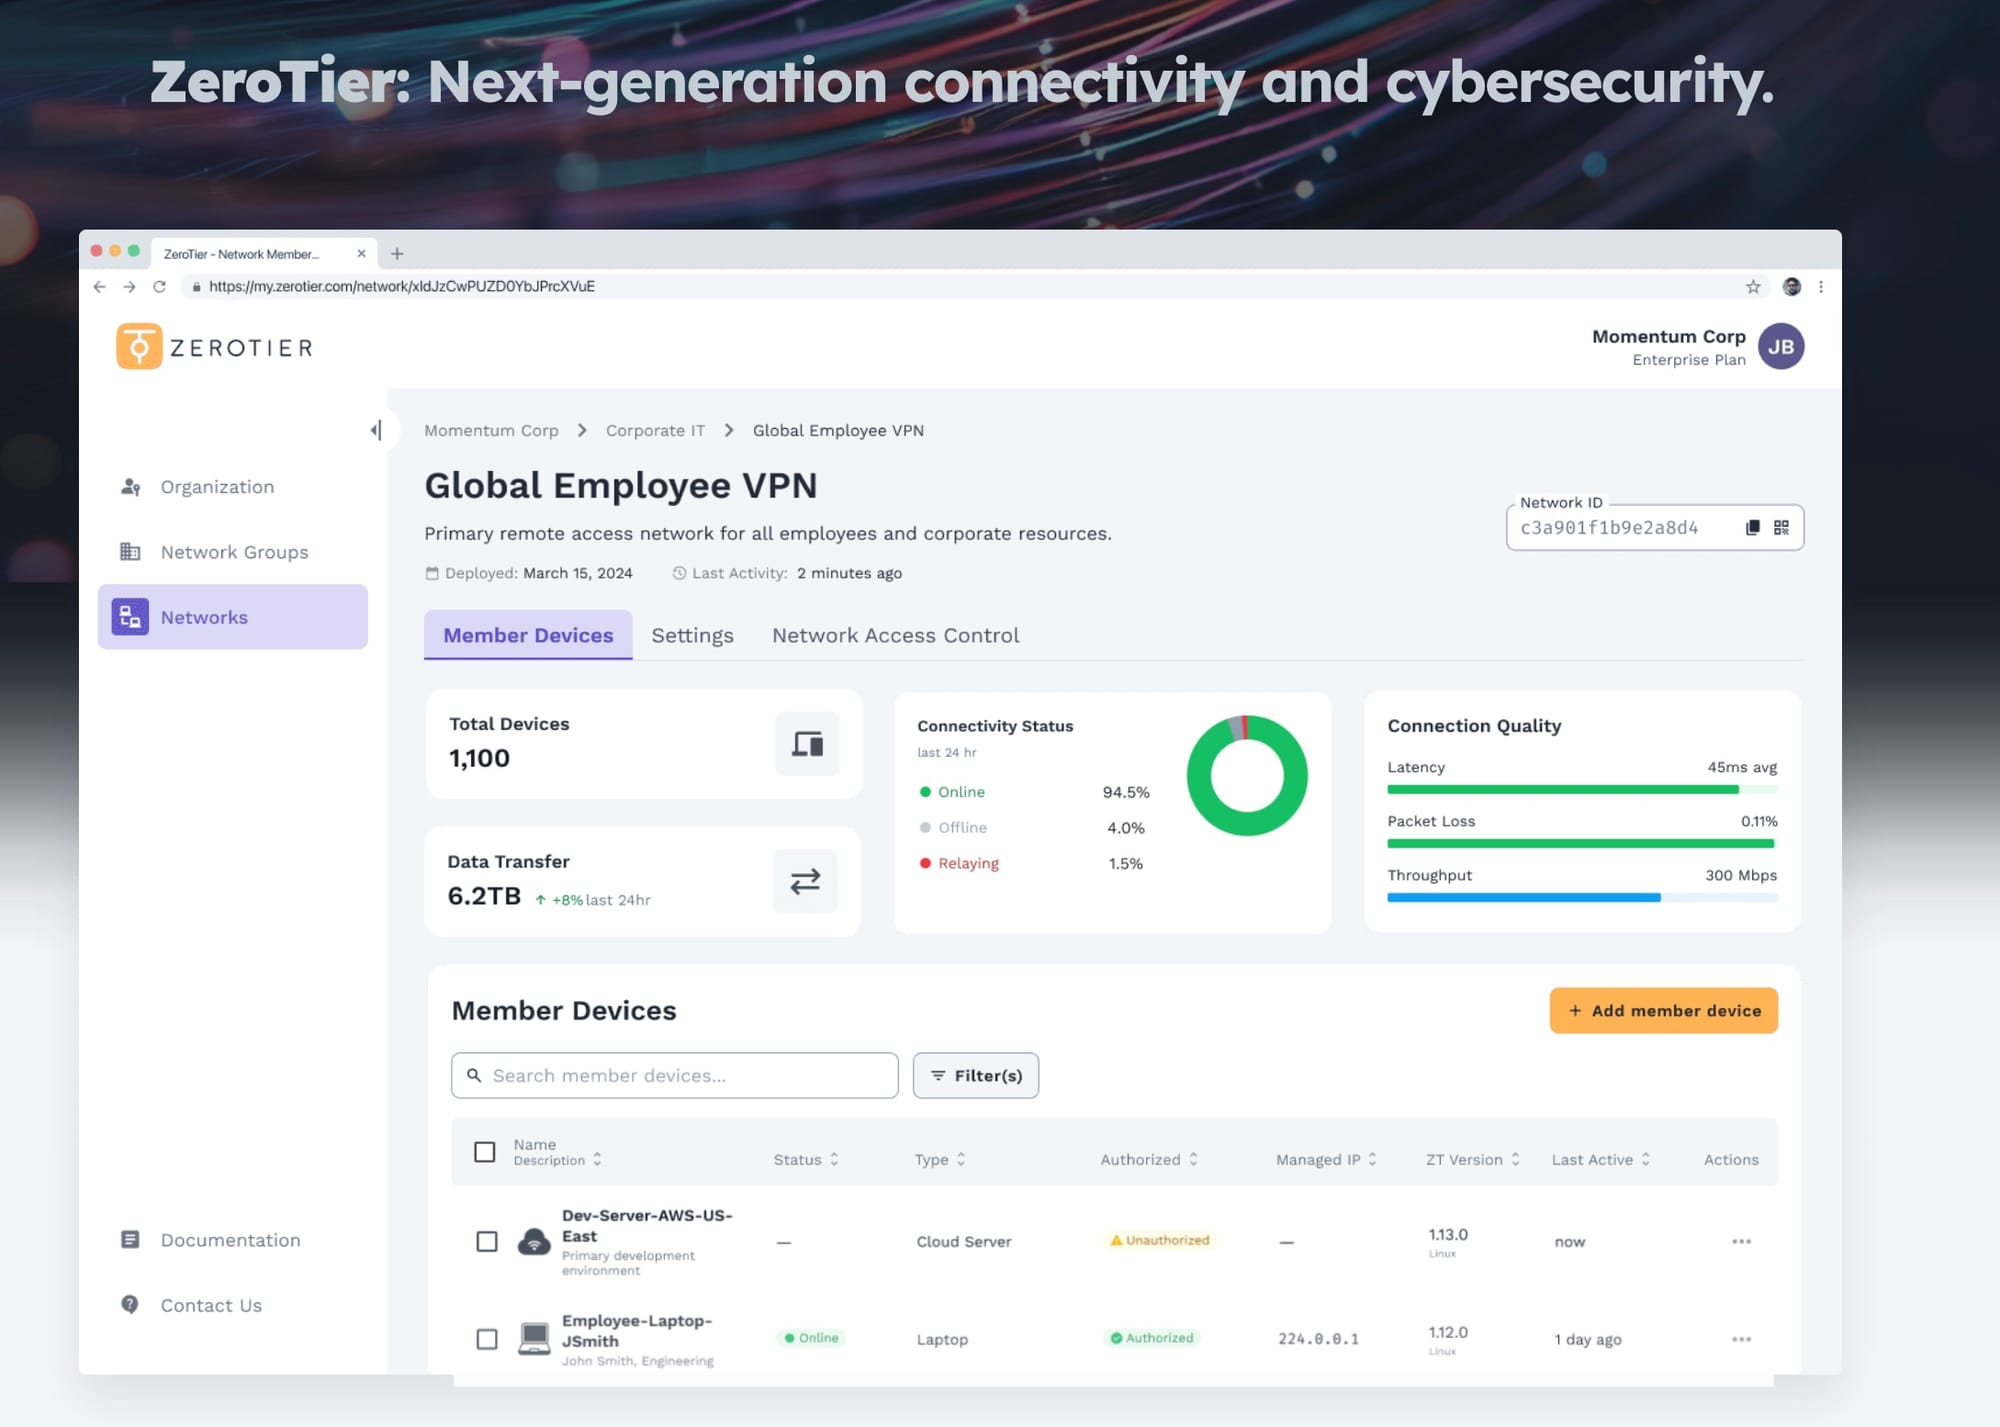Click the Add member device button

coord(1663,1011)
